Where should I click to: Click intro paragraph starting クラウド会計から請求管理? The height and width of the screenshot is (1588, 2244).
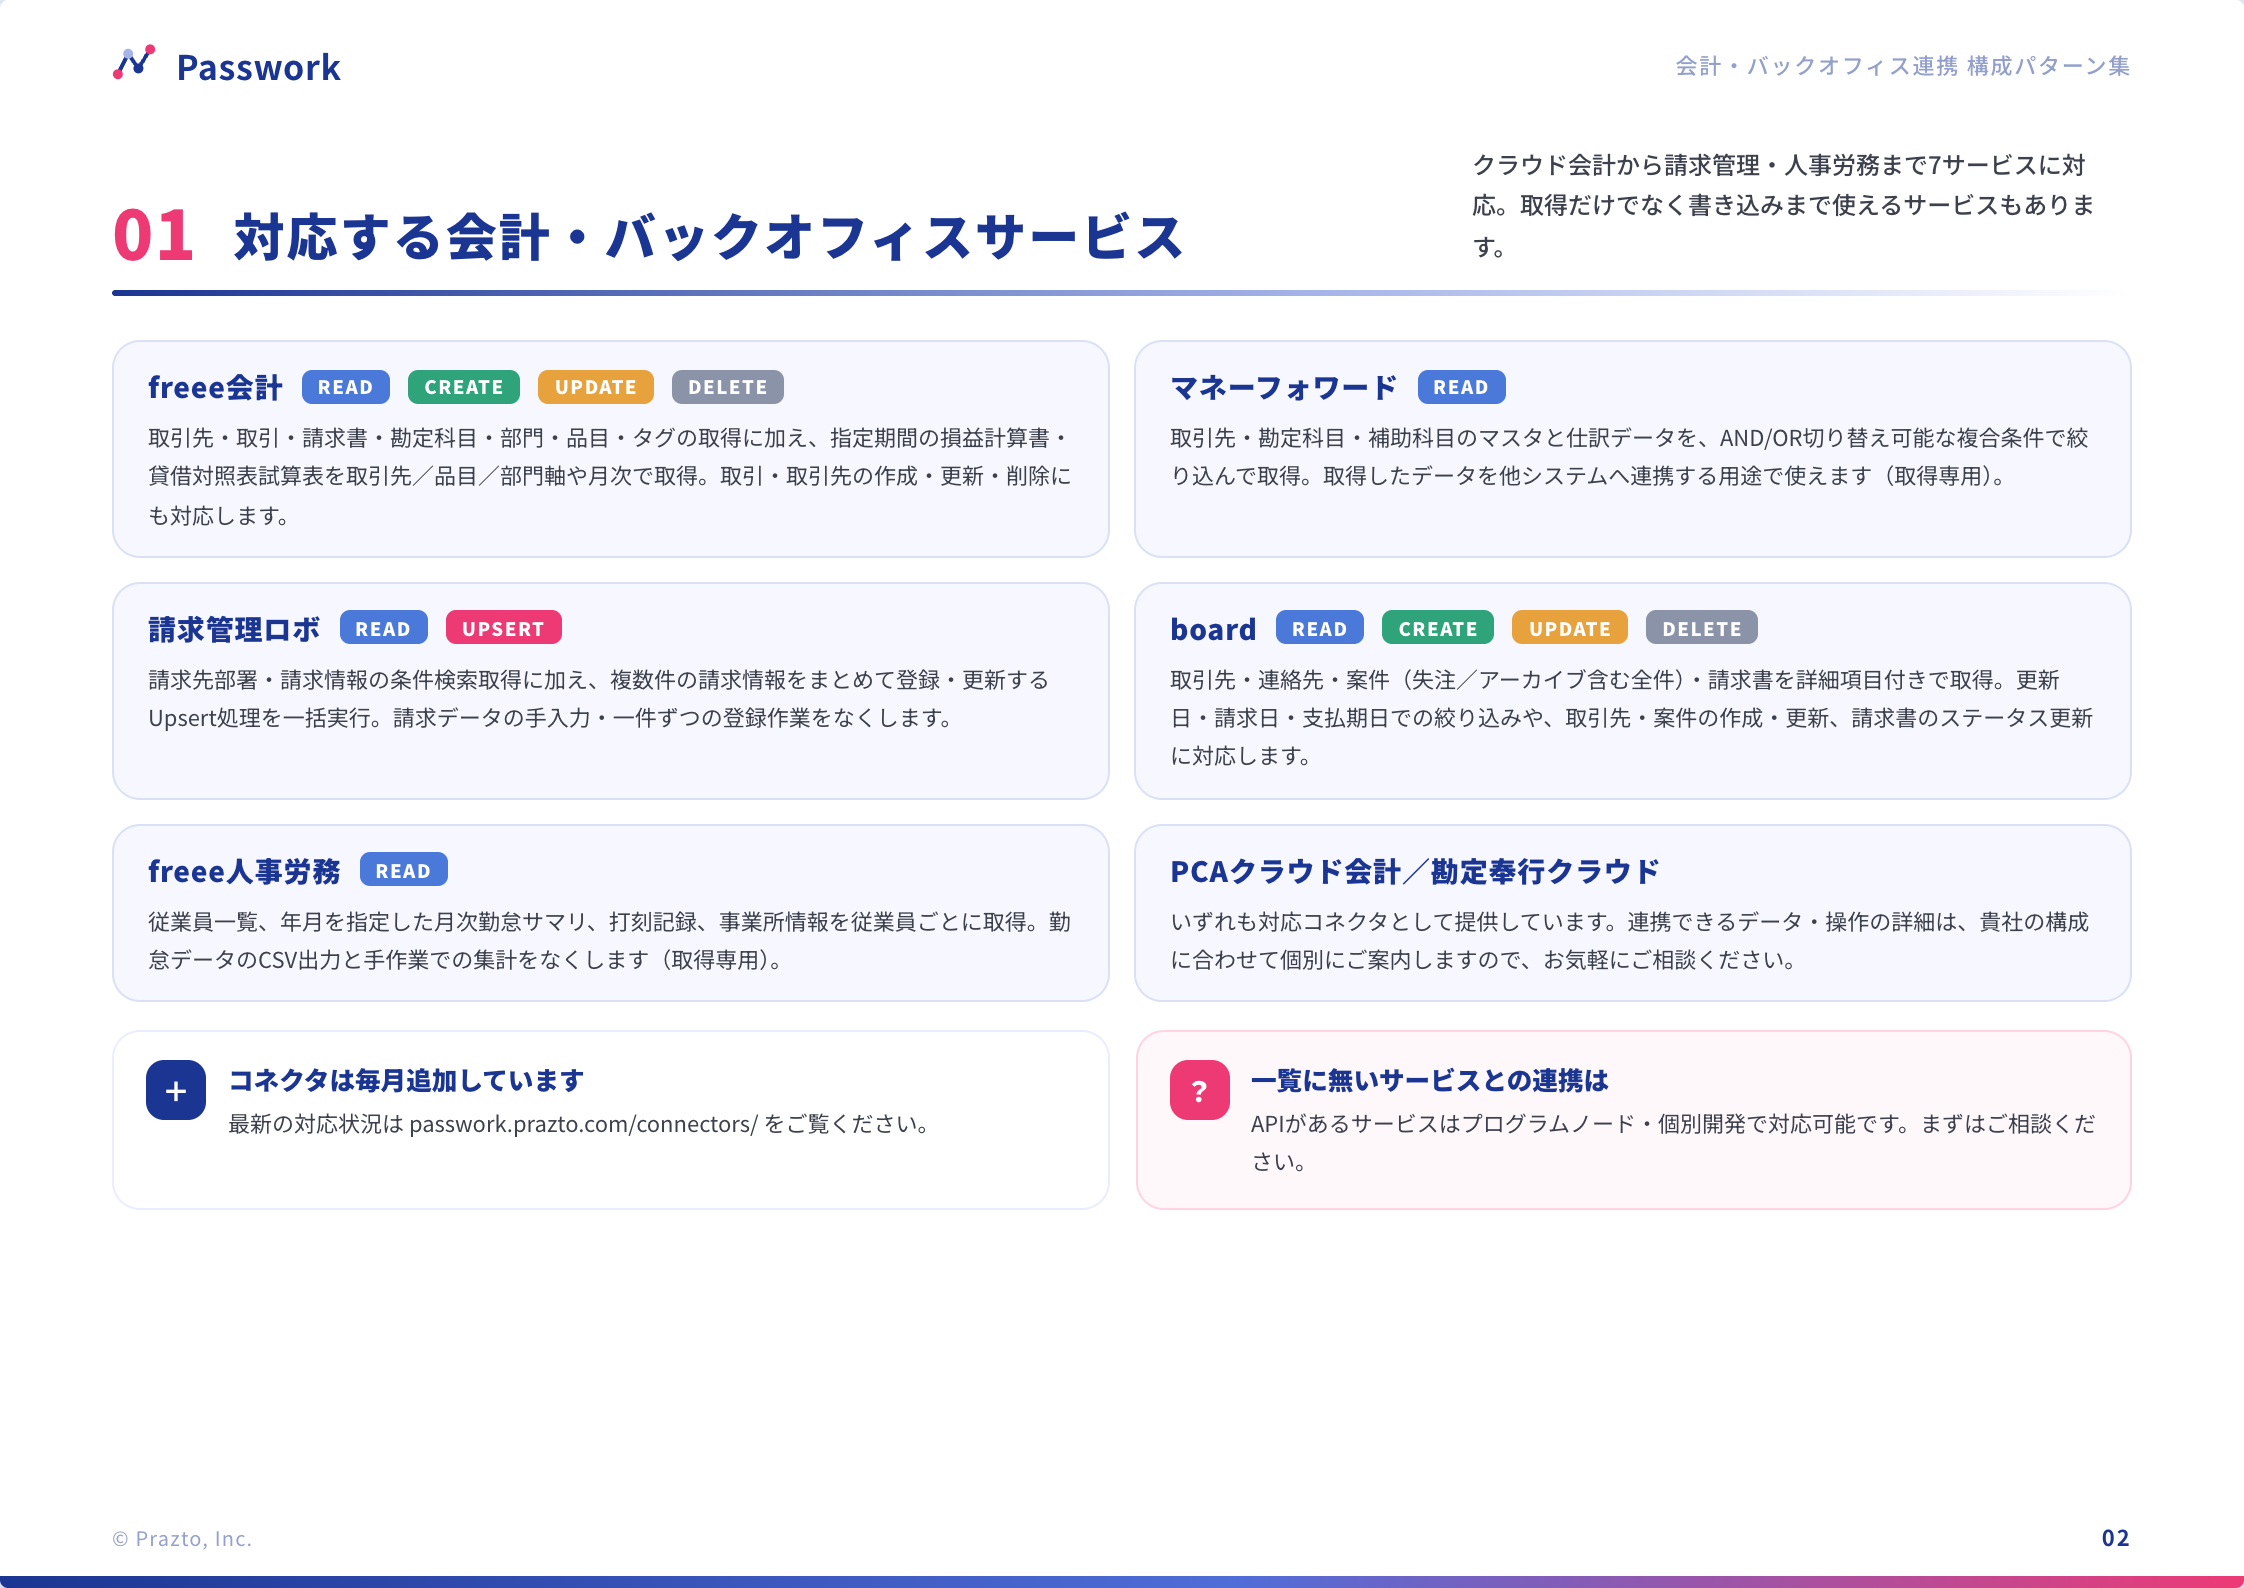1783,205
